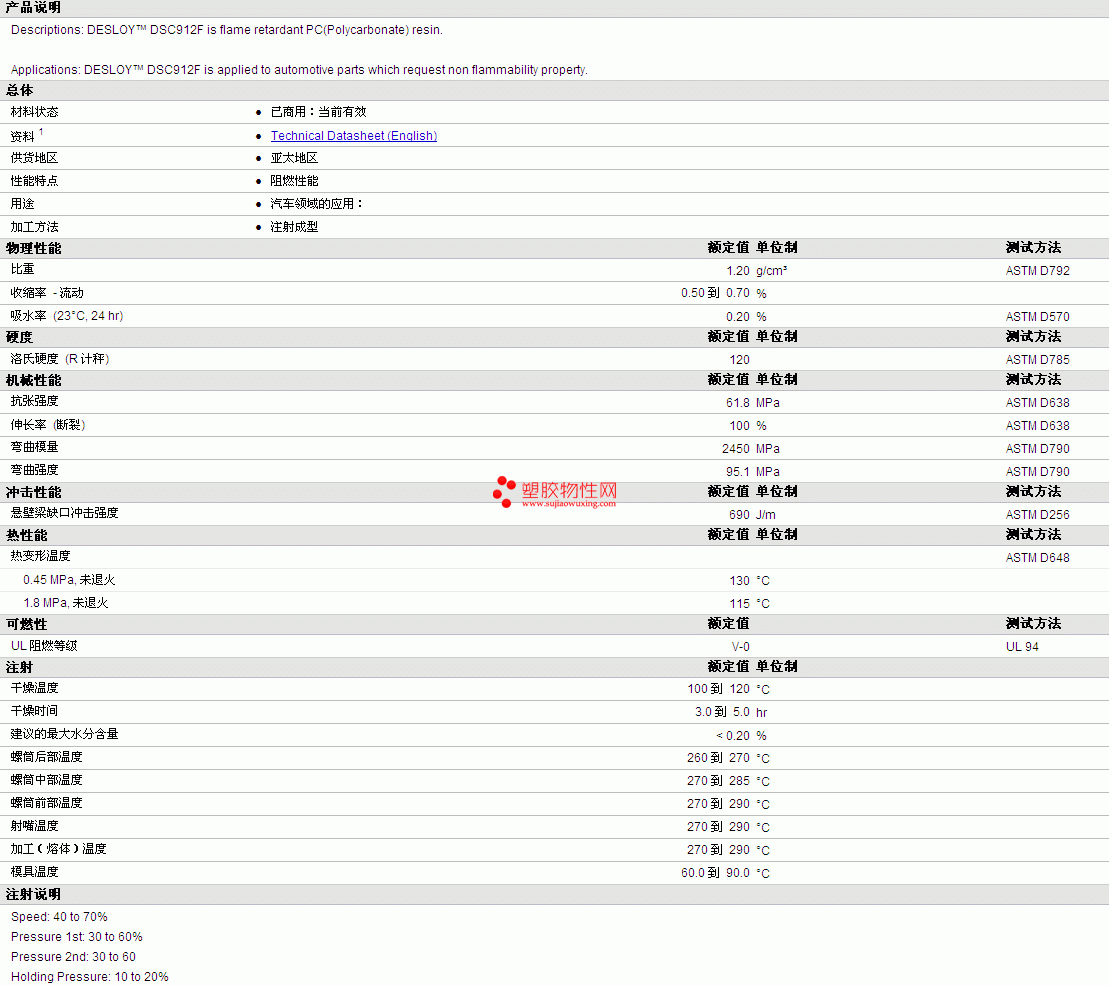This screenshot has height=986, width=1109.
Task: Select the 0.45 MPa, 未退火 row
Action: pos(554,580)
